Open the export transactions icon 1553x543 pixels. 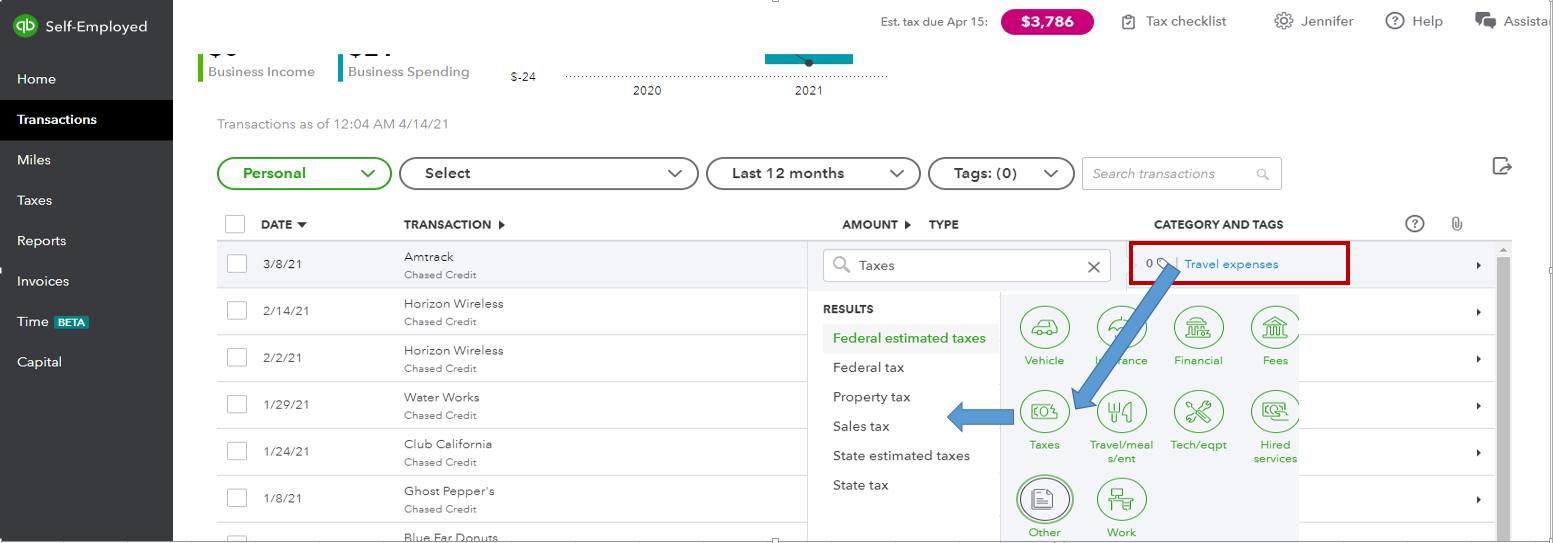click(1501, 166)
